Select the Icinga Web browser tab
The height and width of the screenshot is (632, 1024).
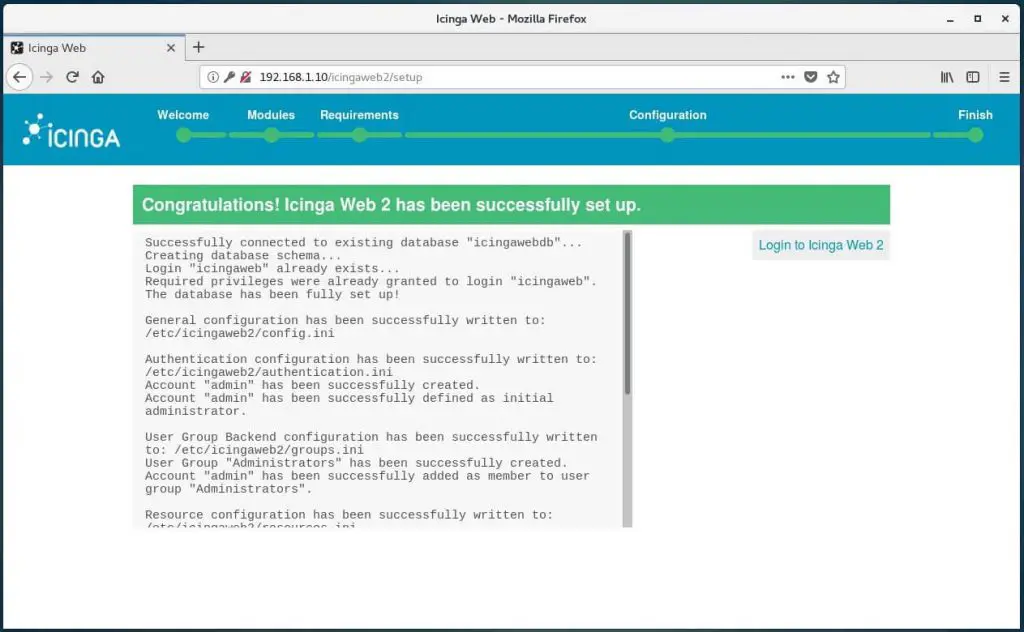pyautogui.click(x=93, y=48)
